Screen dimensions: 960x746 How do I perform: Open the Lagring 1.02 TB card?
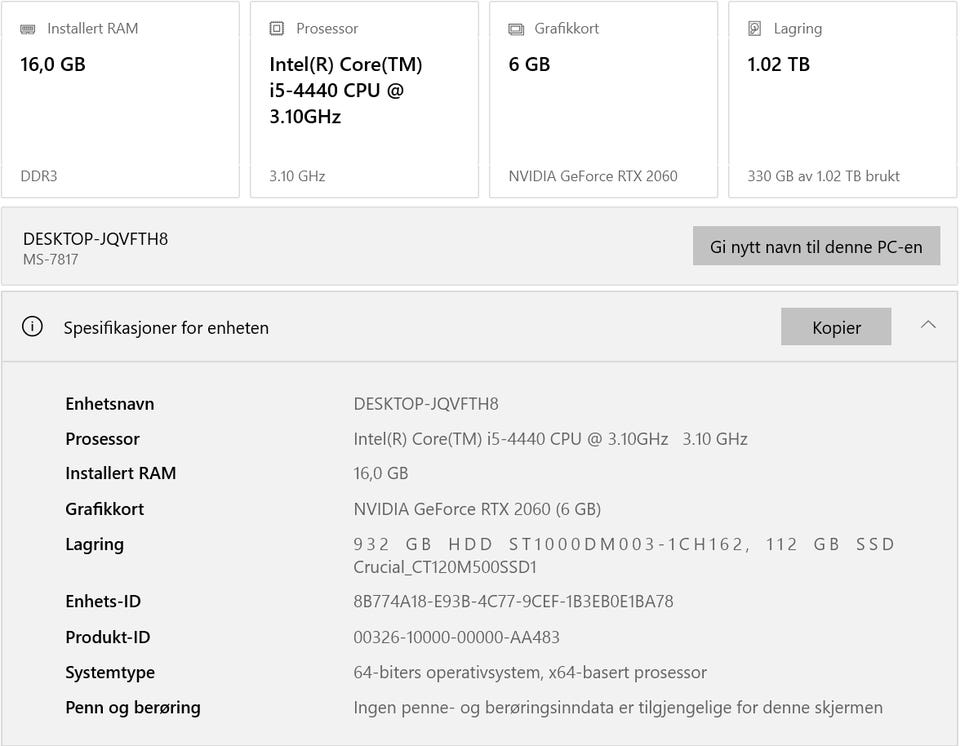coord(842,100)
